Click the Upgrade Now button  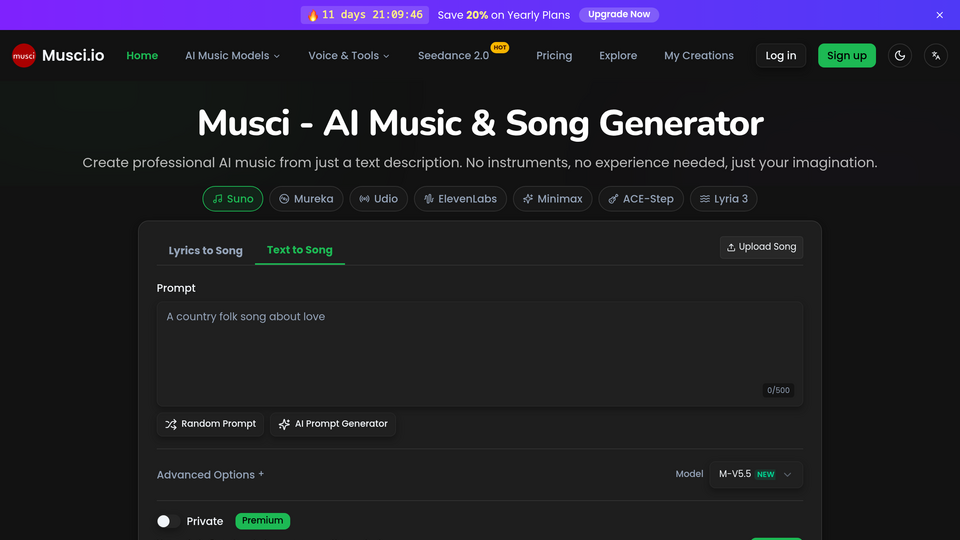click(619, 15)
